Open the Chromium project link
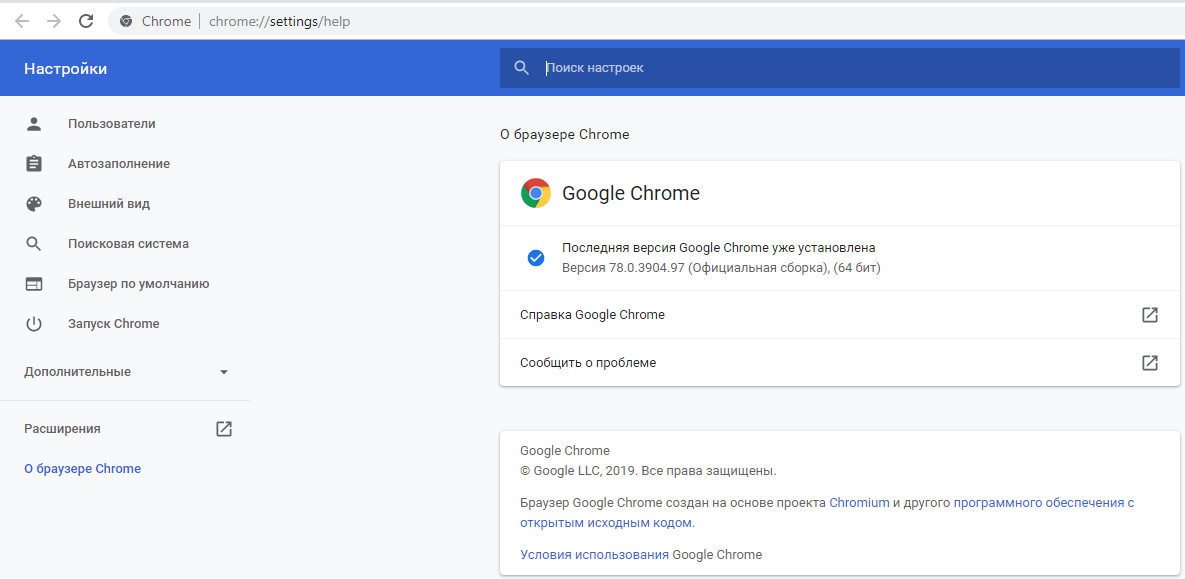 tap(859, 503)
